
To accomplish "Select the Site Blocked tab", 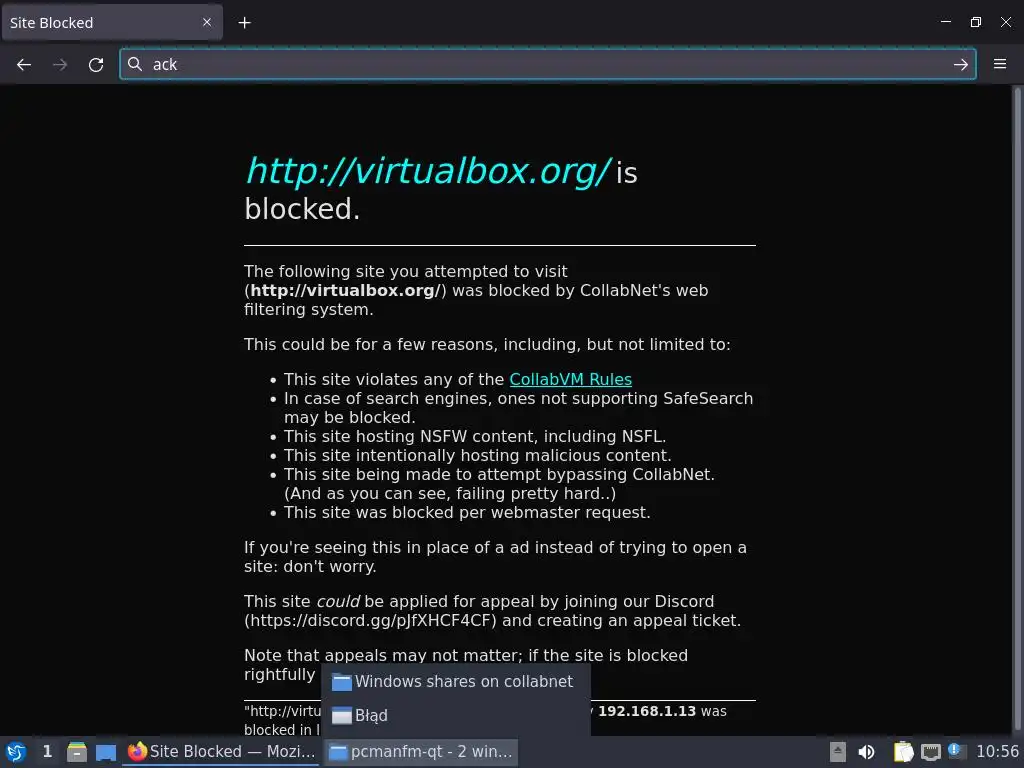I will click(x=112, y=23).
